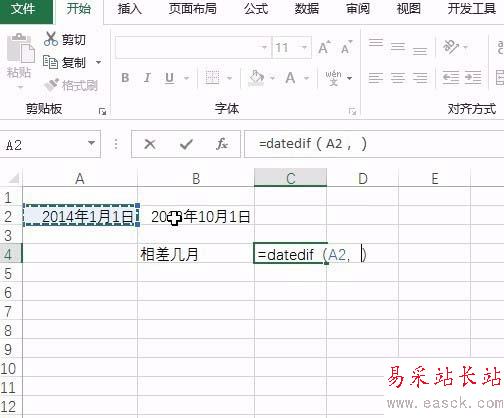Switch to the 公式 (Formulas) tab

[x=256, y=9]
